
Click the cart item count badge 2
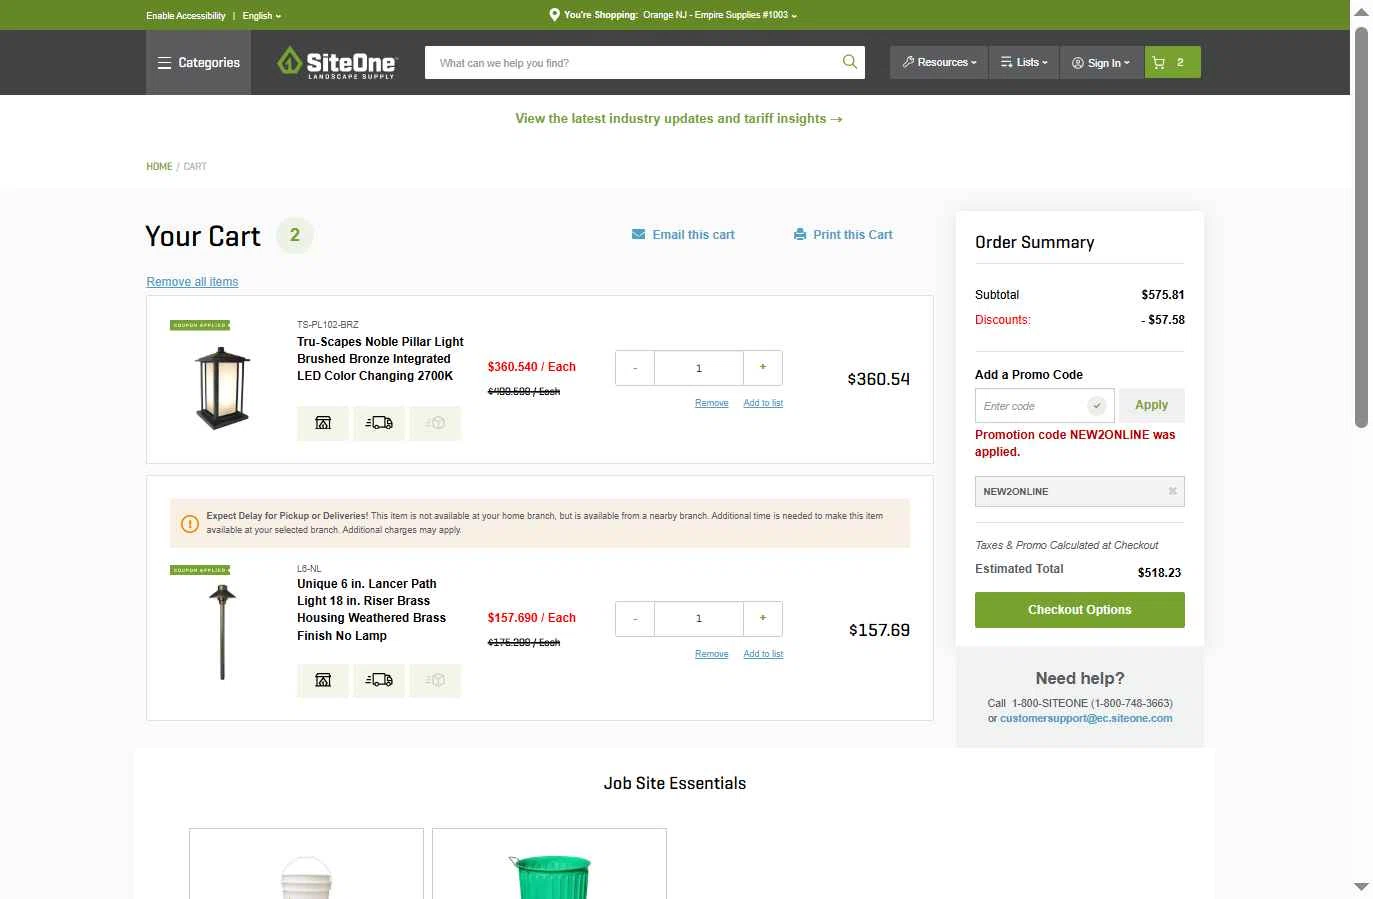click(295, 235)
